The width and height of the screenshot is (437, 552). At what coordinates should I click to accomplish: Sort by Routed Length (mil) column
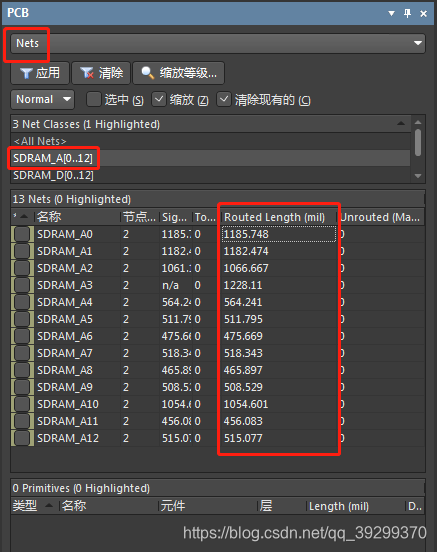(278, 217)
